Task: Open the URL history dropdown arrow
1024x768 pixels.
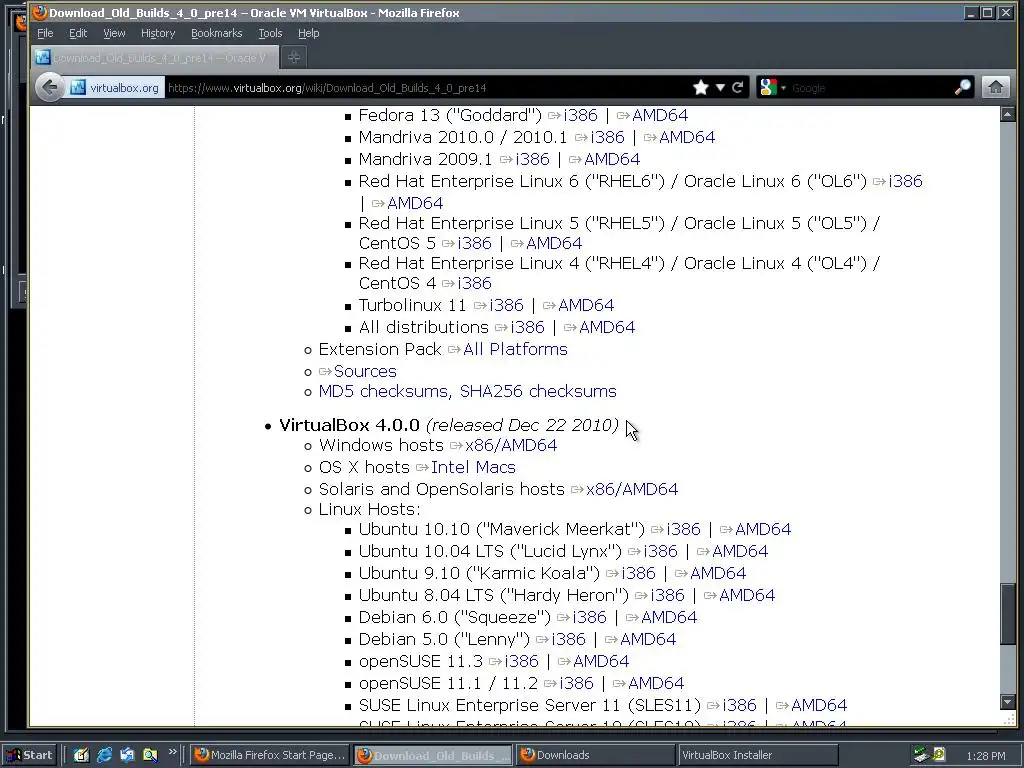Action: coord(720,88)
